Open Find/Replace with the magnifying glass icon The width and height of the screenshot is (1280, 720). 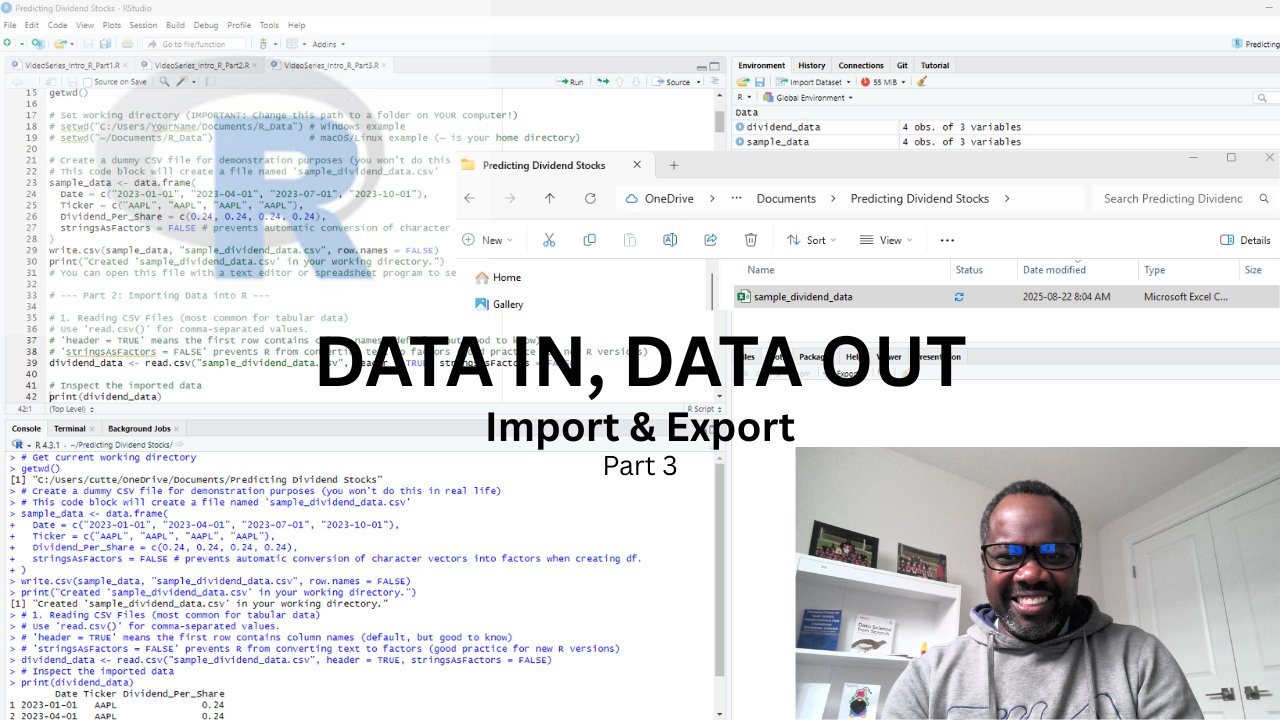point(165,81)
